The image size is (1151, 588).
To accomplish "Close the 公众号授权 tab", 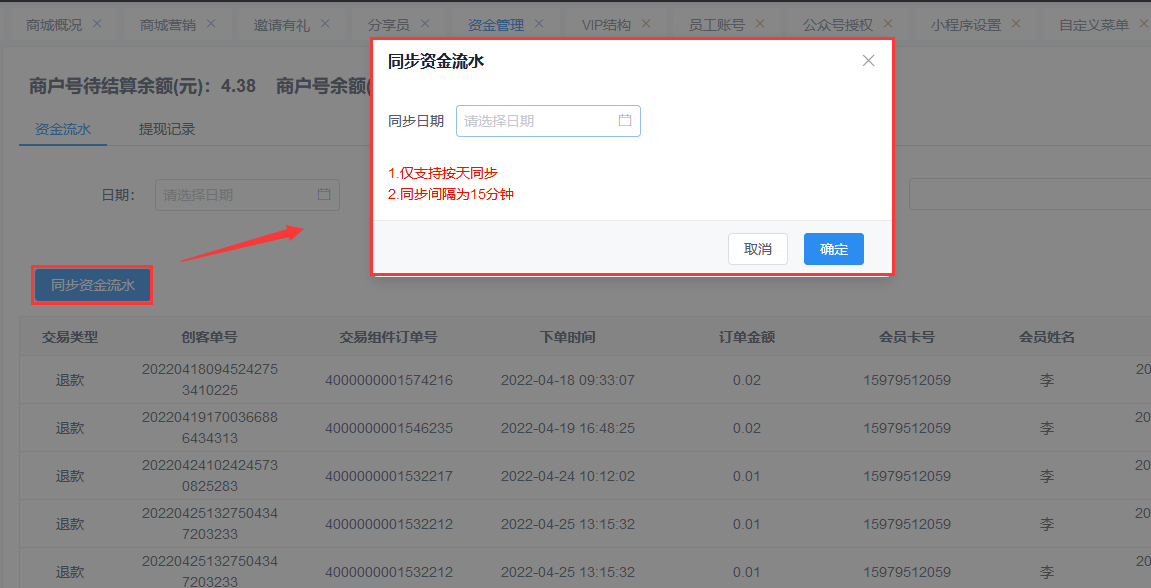I will pos(887,24).
